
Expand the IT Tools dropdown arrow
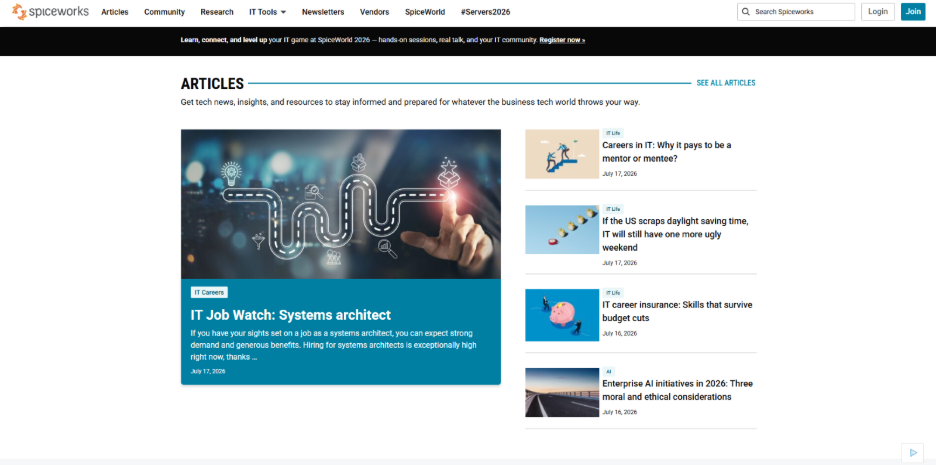[x=283, y=12]
